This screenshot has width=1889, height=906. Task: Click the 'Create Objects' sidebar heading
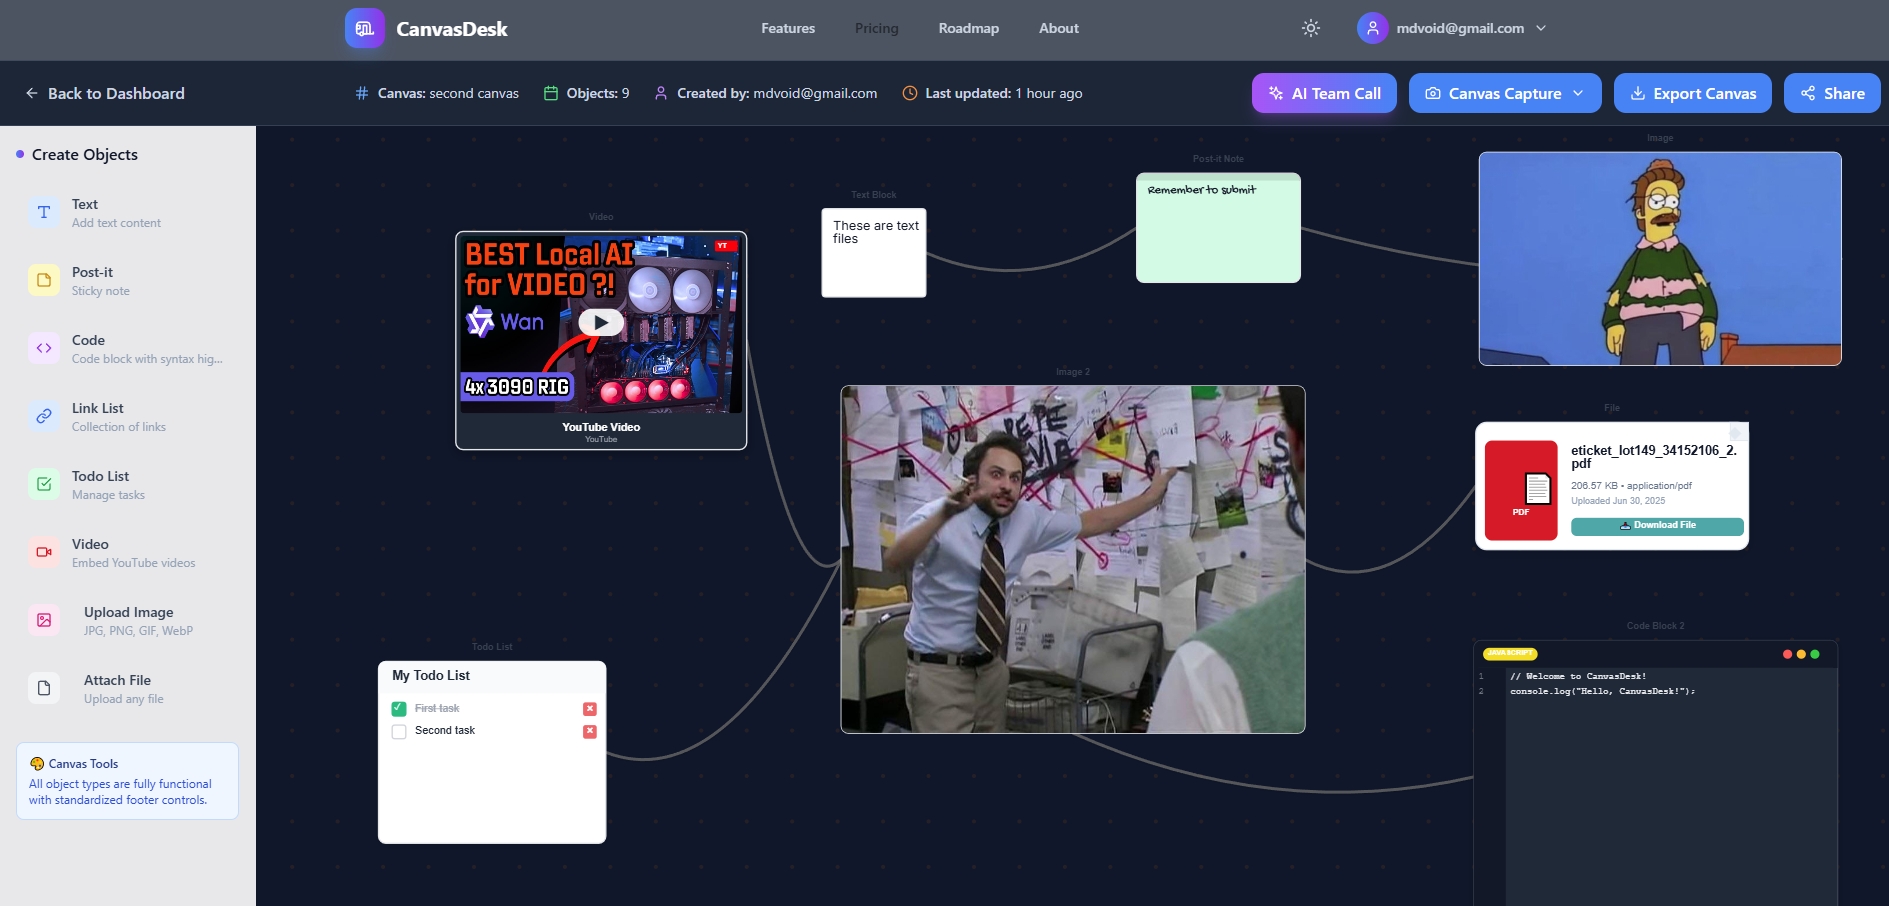point(85,155)
